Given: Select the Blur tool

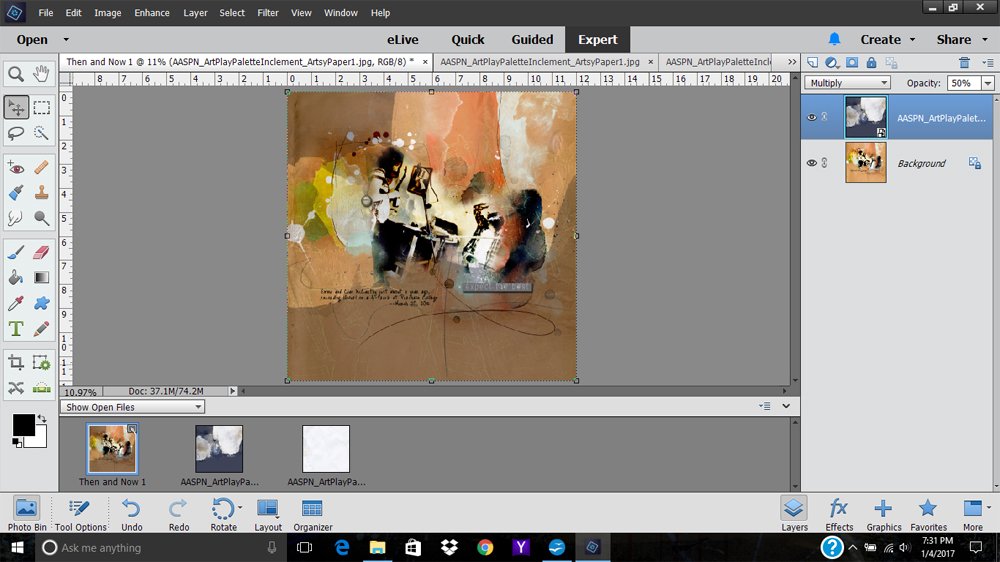Looking at the screenshot, I should (x=16, y=218).
